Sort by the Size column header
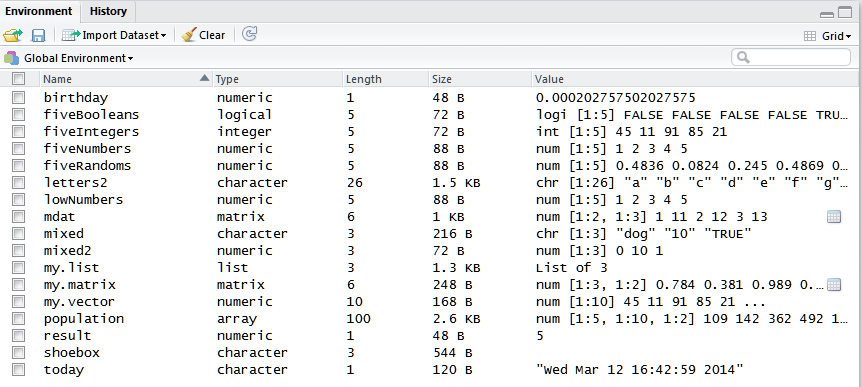862x387 pixels. coord(480,79)
